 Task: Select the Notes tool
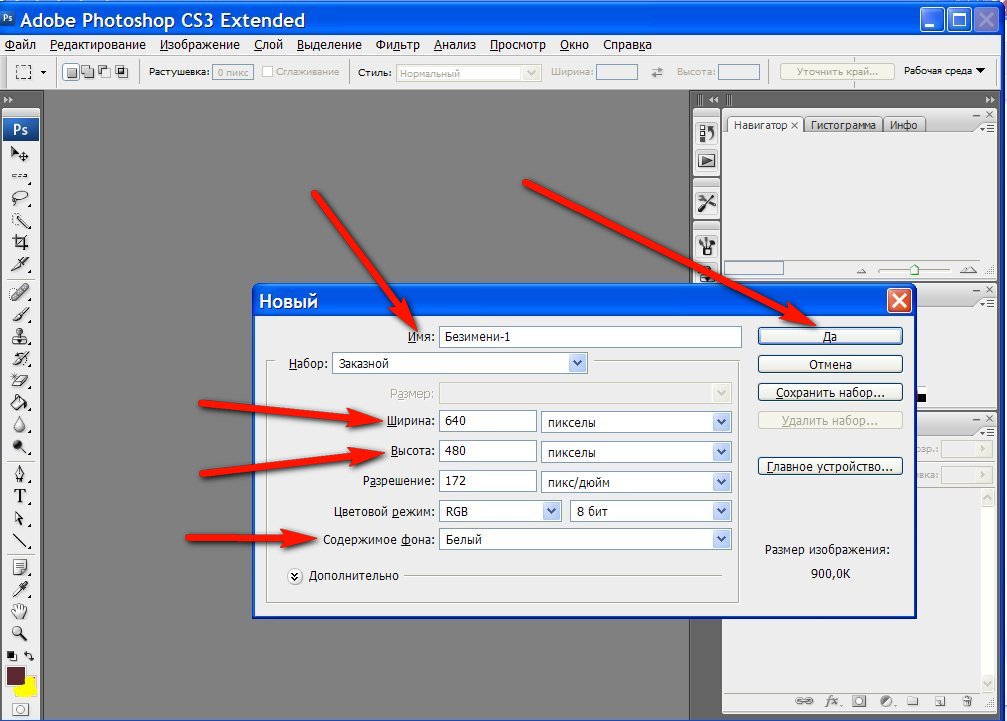pos(20,568)
